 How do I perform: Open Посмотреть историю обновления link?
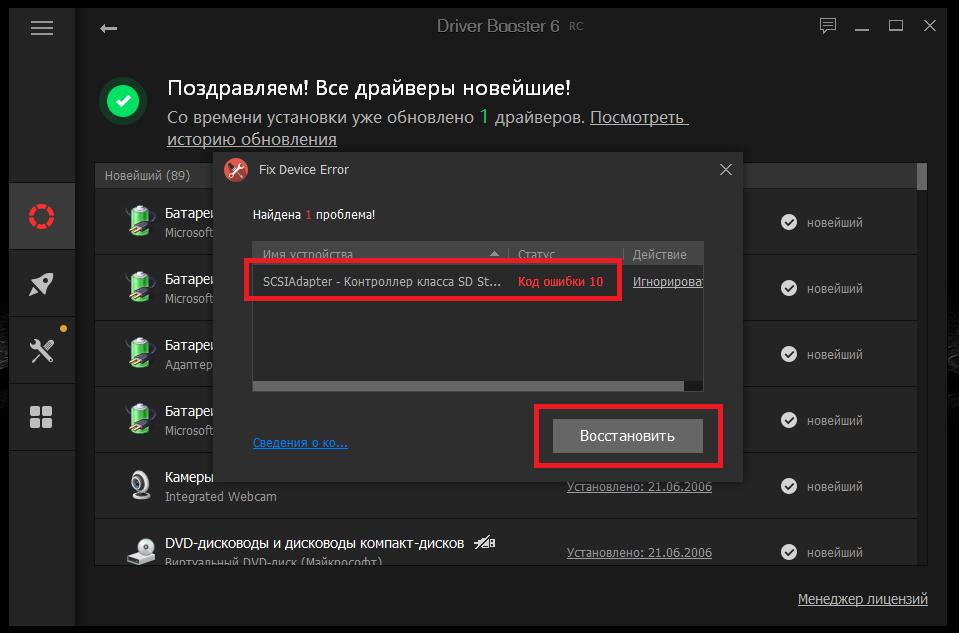[428, 128]
